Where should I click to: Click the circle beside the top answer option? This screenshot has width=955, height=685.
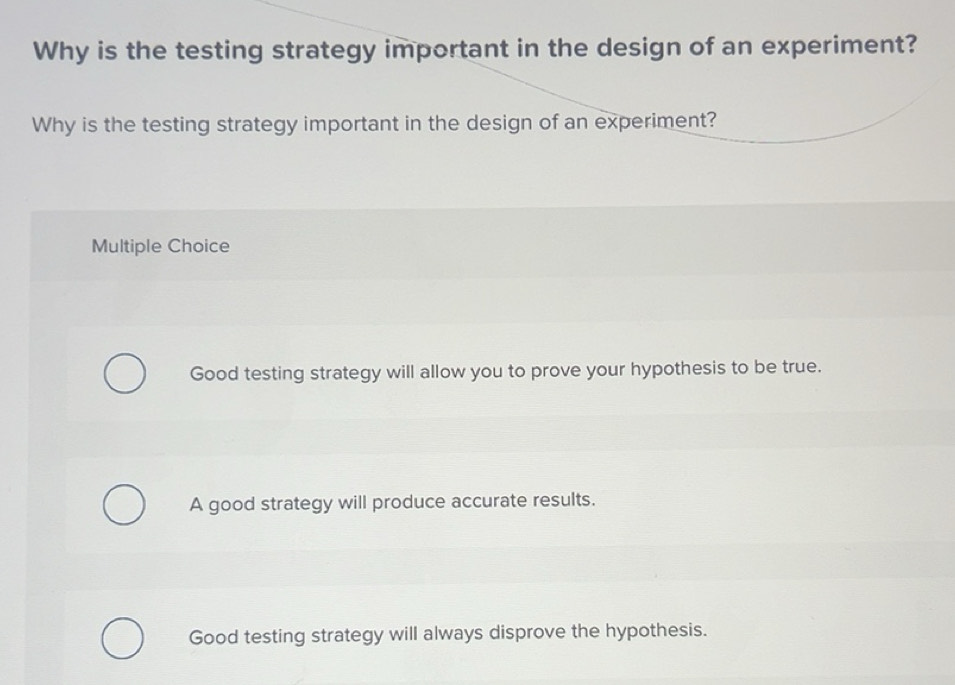(124, 373)
